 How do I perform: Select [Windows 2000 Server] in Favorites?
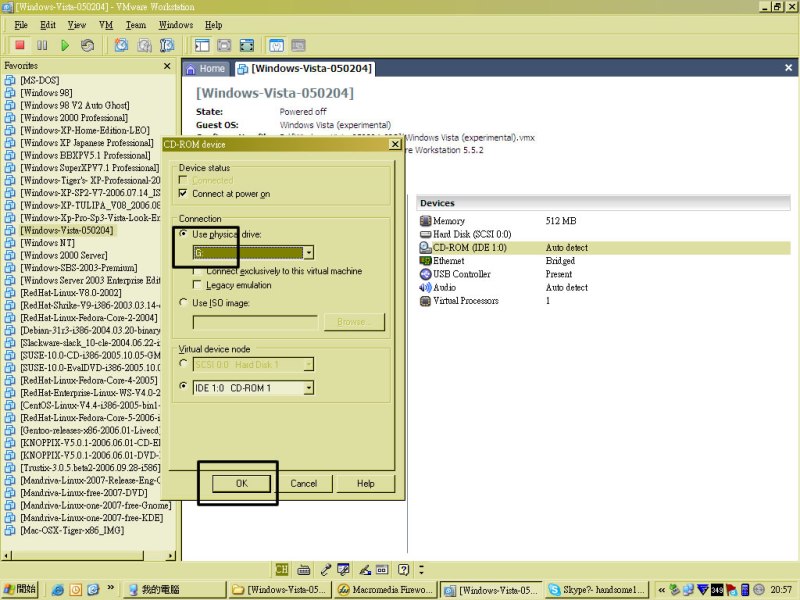(64, 255)
